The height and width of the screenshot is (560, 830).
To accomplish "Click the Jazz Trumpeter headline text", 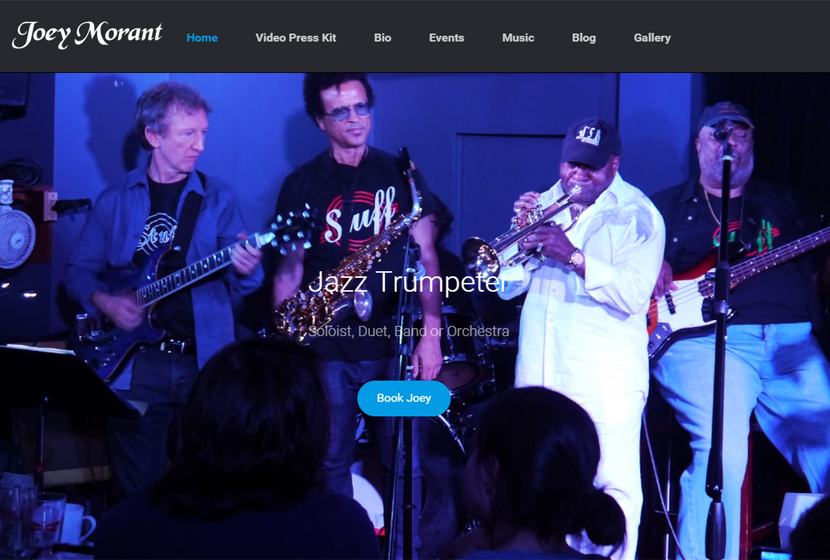I will [x=407, y=282].
